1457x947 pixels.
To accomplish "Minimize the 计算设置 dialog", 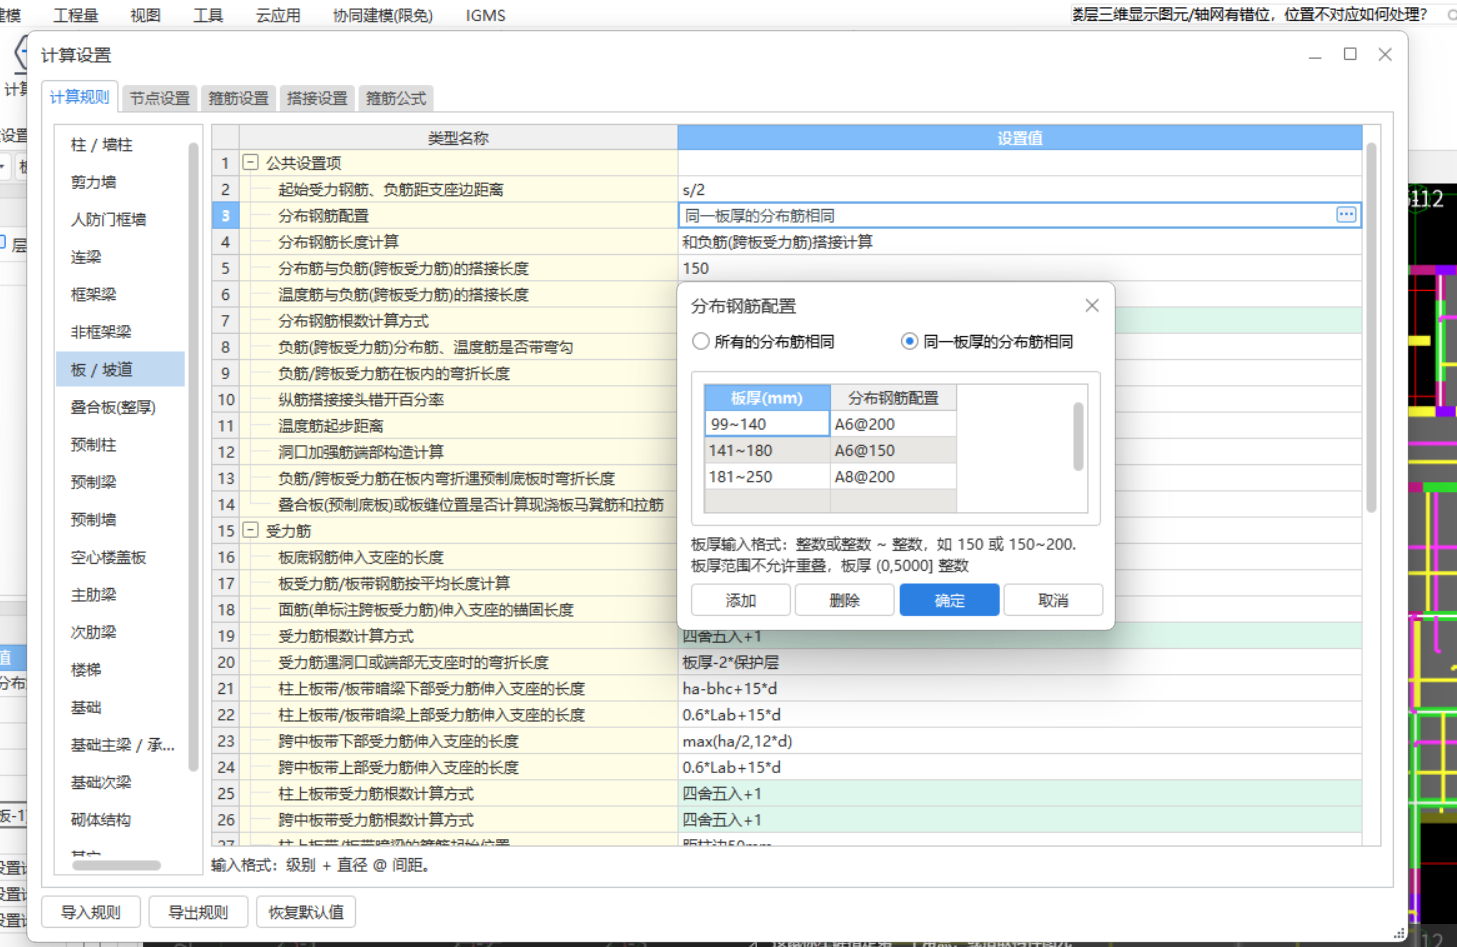I will pyautogui.click(x=1315, y=55).
